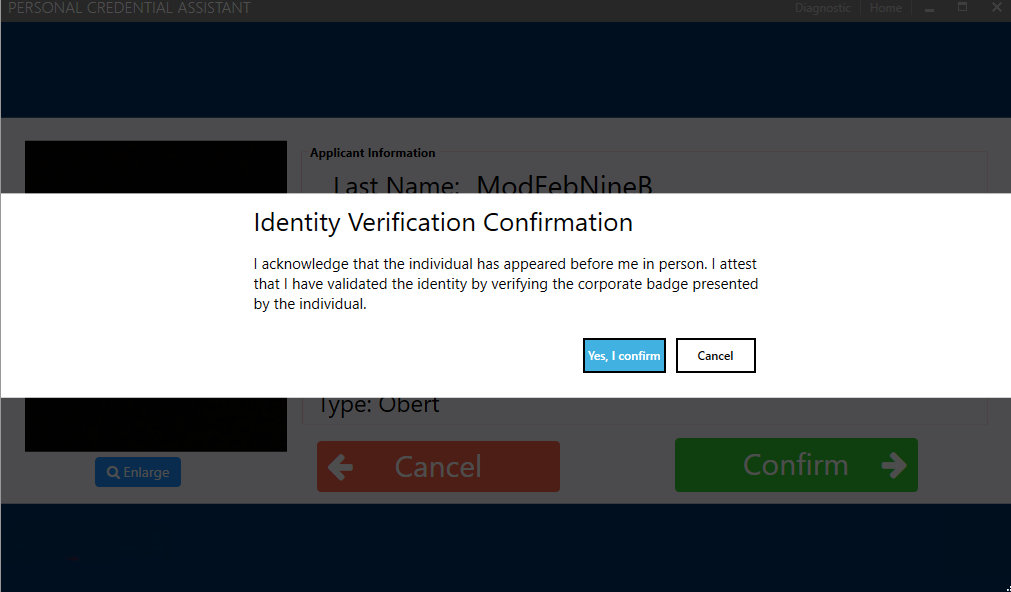Click the magnifier icon on Enlarge button
The width and height of the screenshot is (1011, 592).
pyautogui.click(x=114, y=472)
